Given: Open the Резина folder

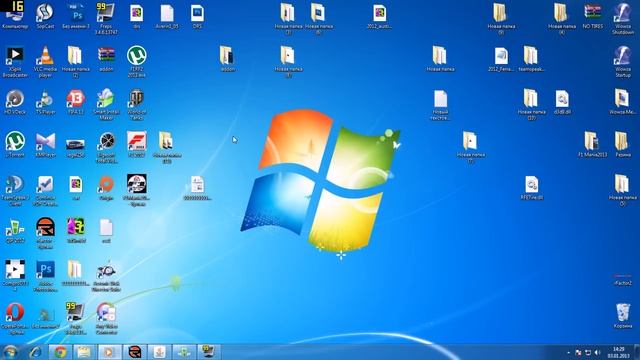Looking at the screenshot, I should 623,144.
